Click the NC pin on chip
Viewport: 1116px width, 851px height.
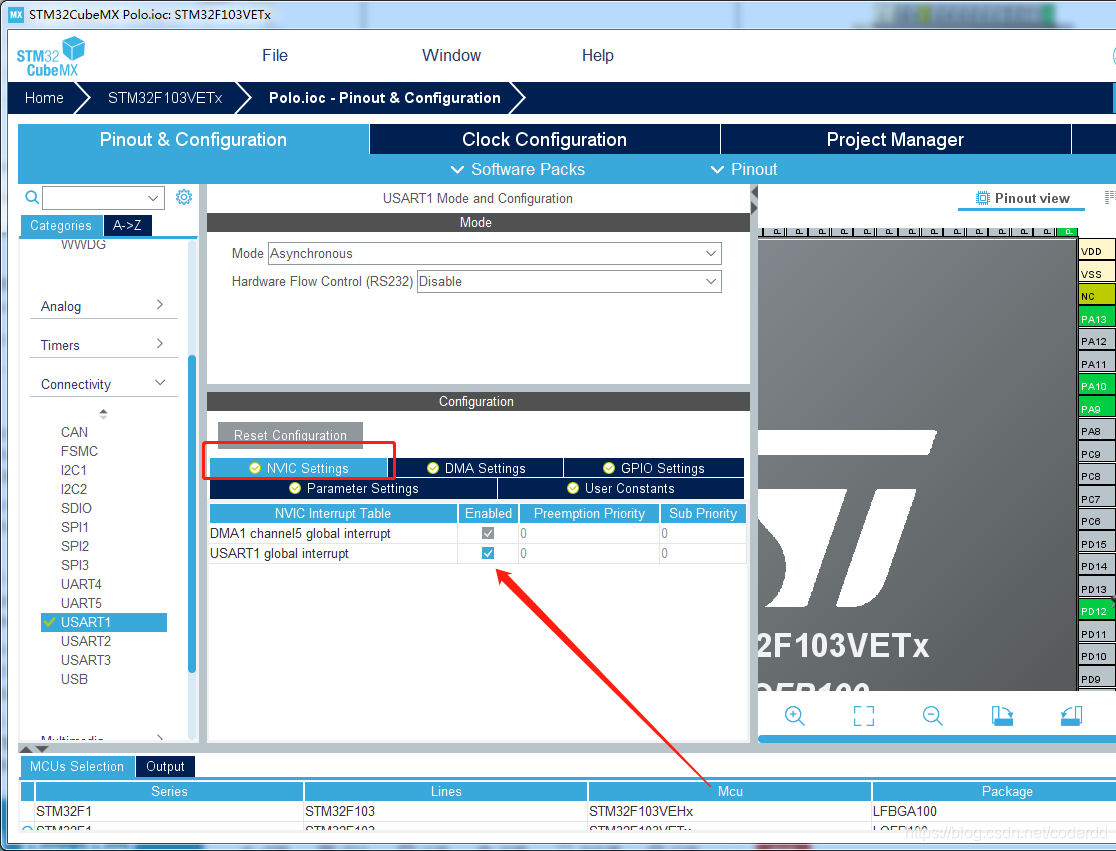click(1096, 296)
